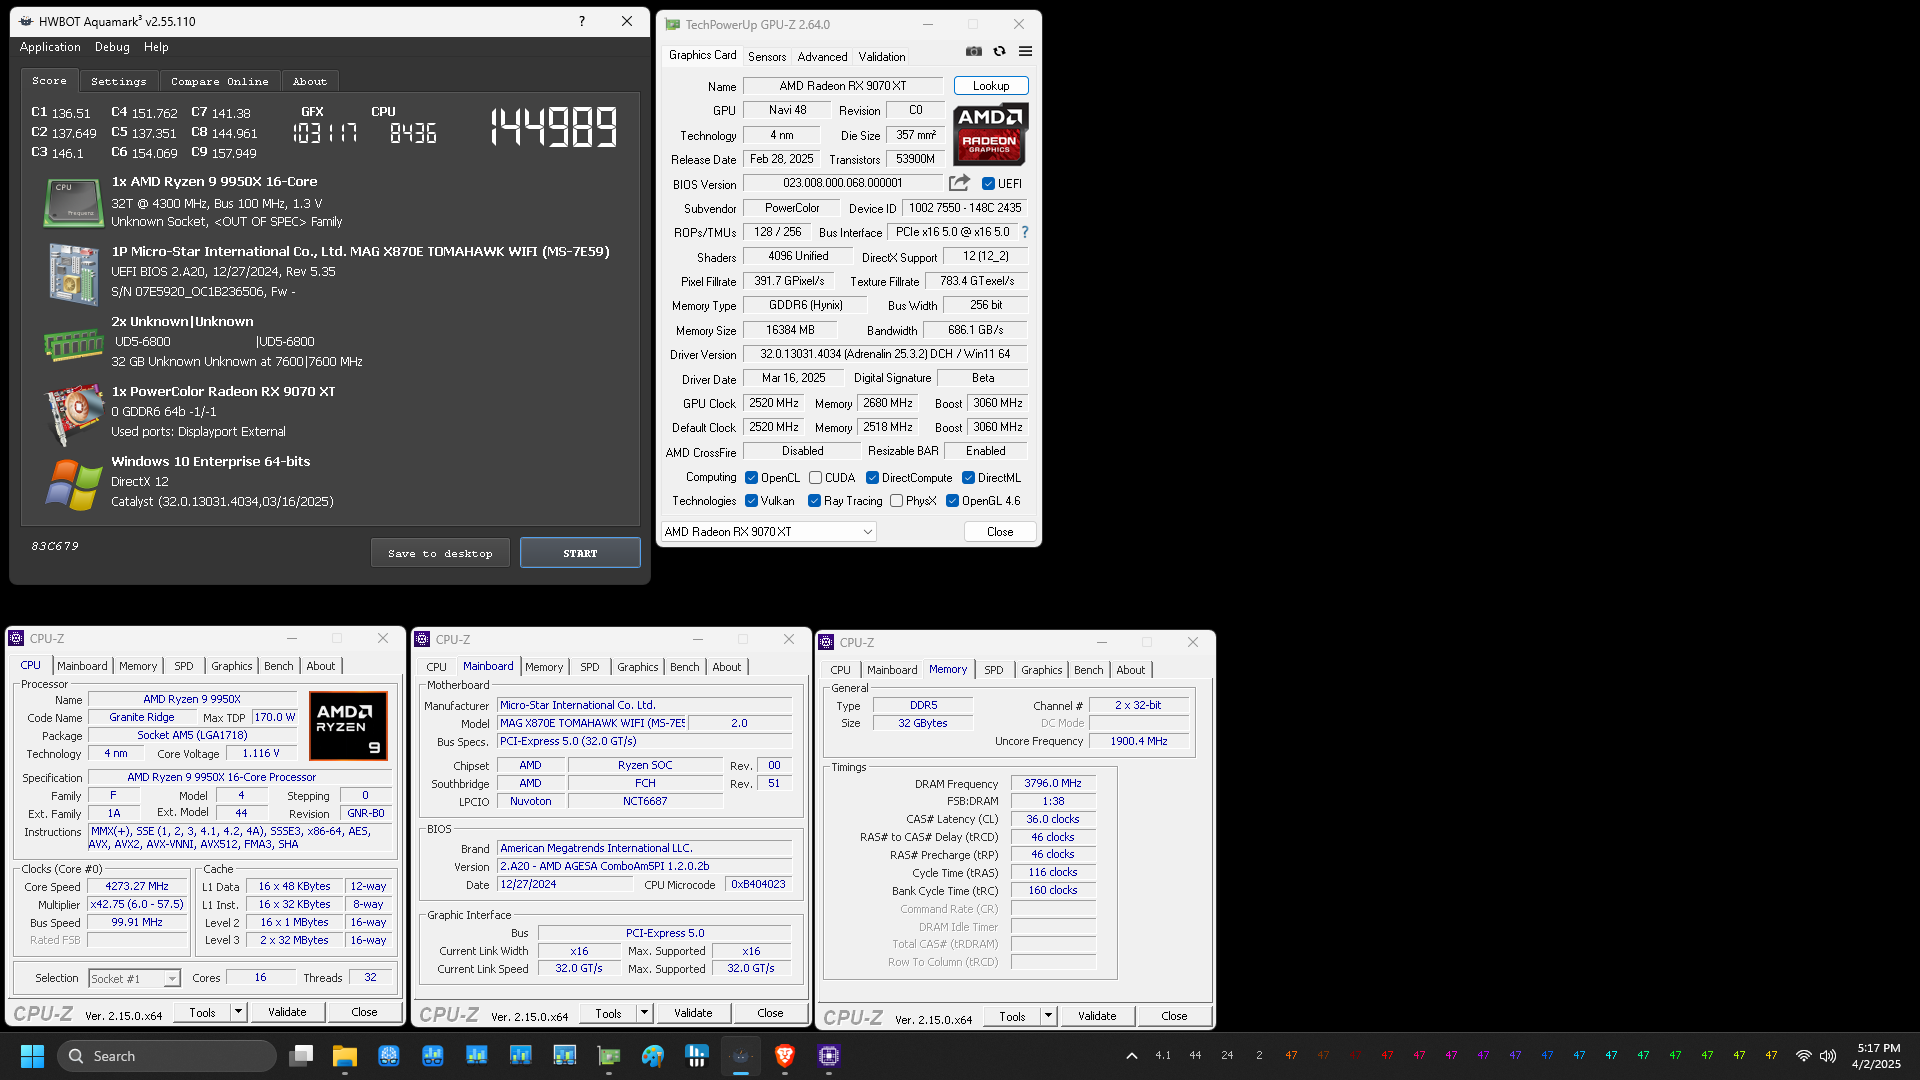Expand hidden system tray icons chevron

click(x=1131, y=1056)
